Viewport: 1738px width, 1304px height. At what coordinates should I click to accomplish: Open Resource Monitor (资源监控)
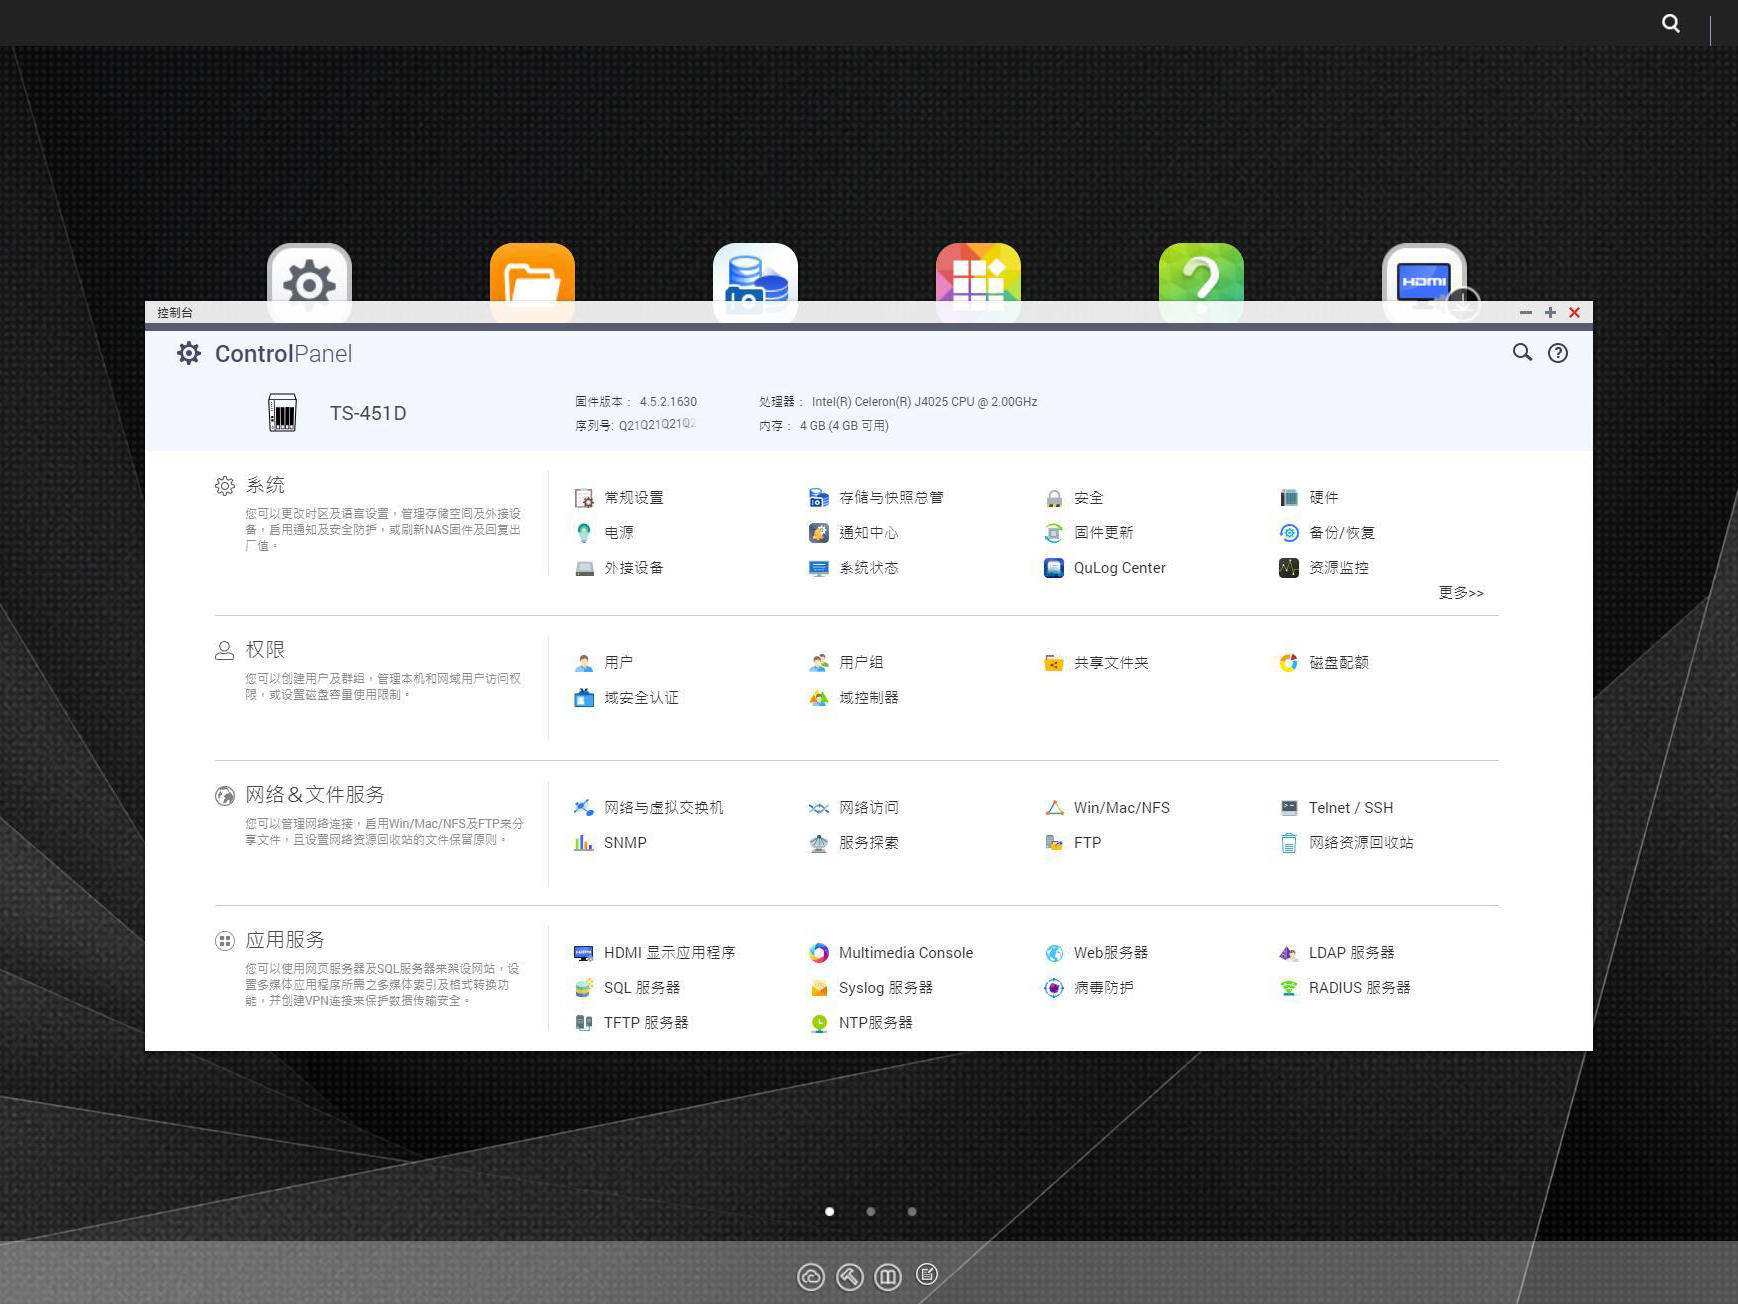(1337, 567)
